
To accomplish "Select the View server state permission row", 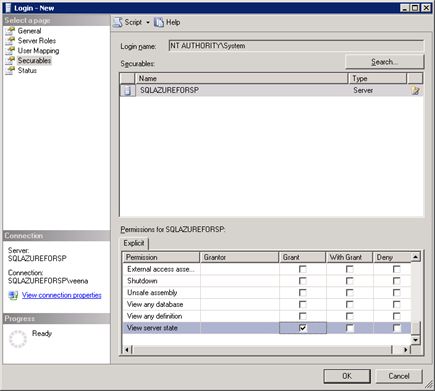I will point(267,328).
